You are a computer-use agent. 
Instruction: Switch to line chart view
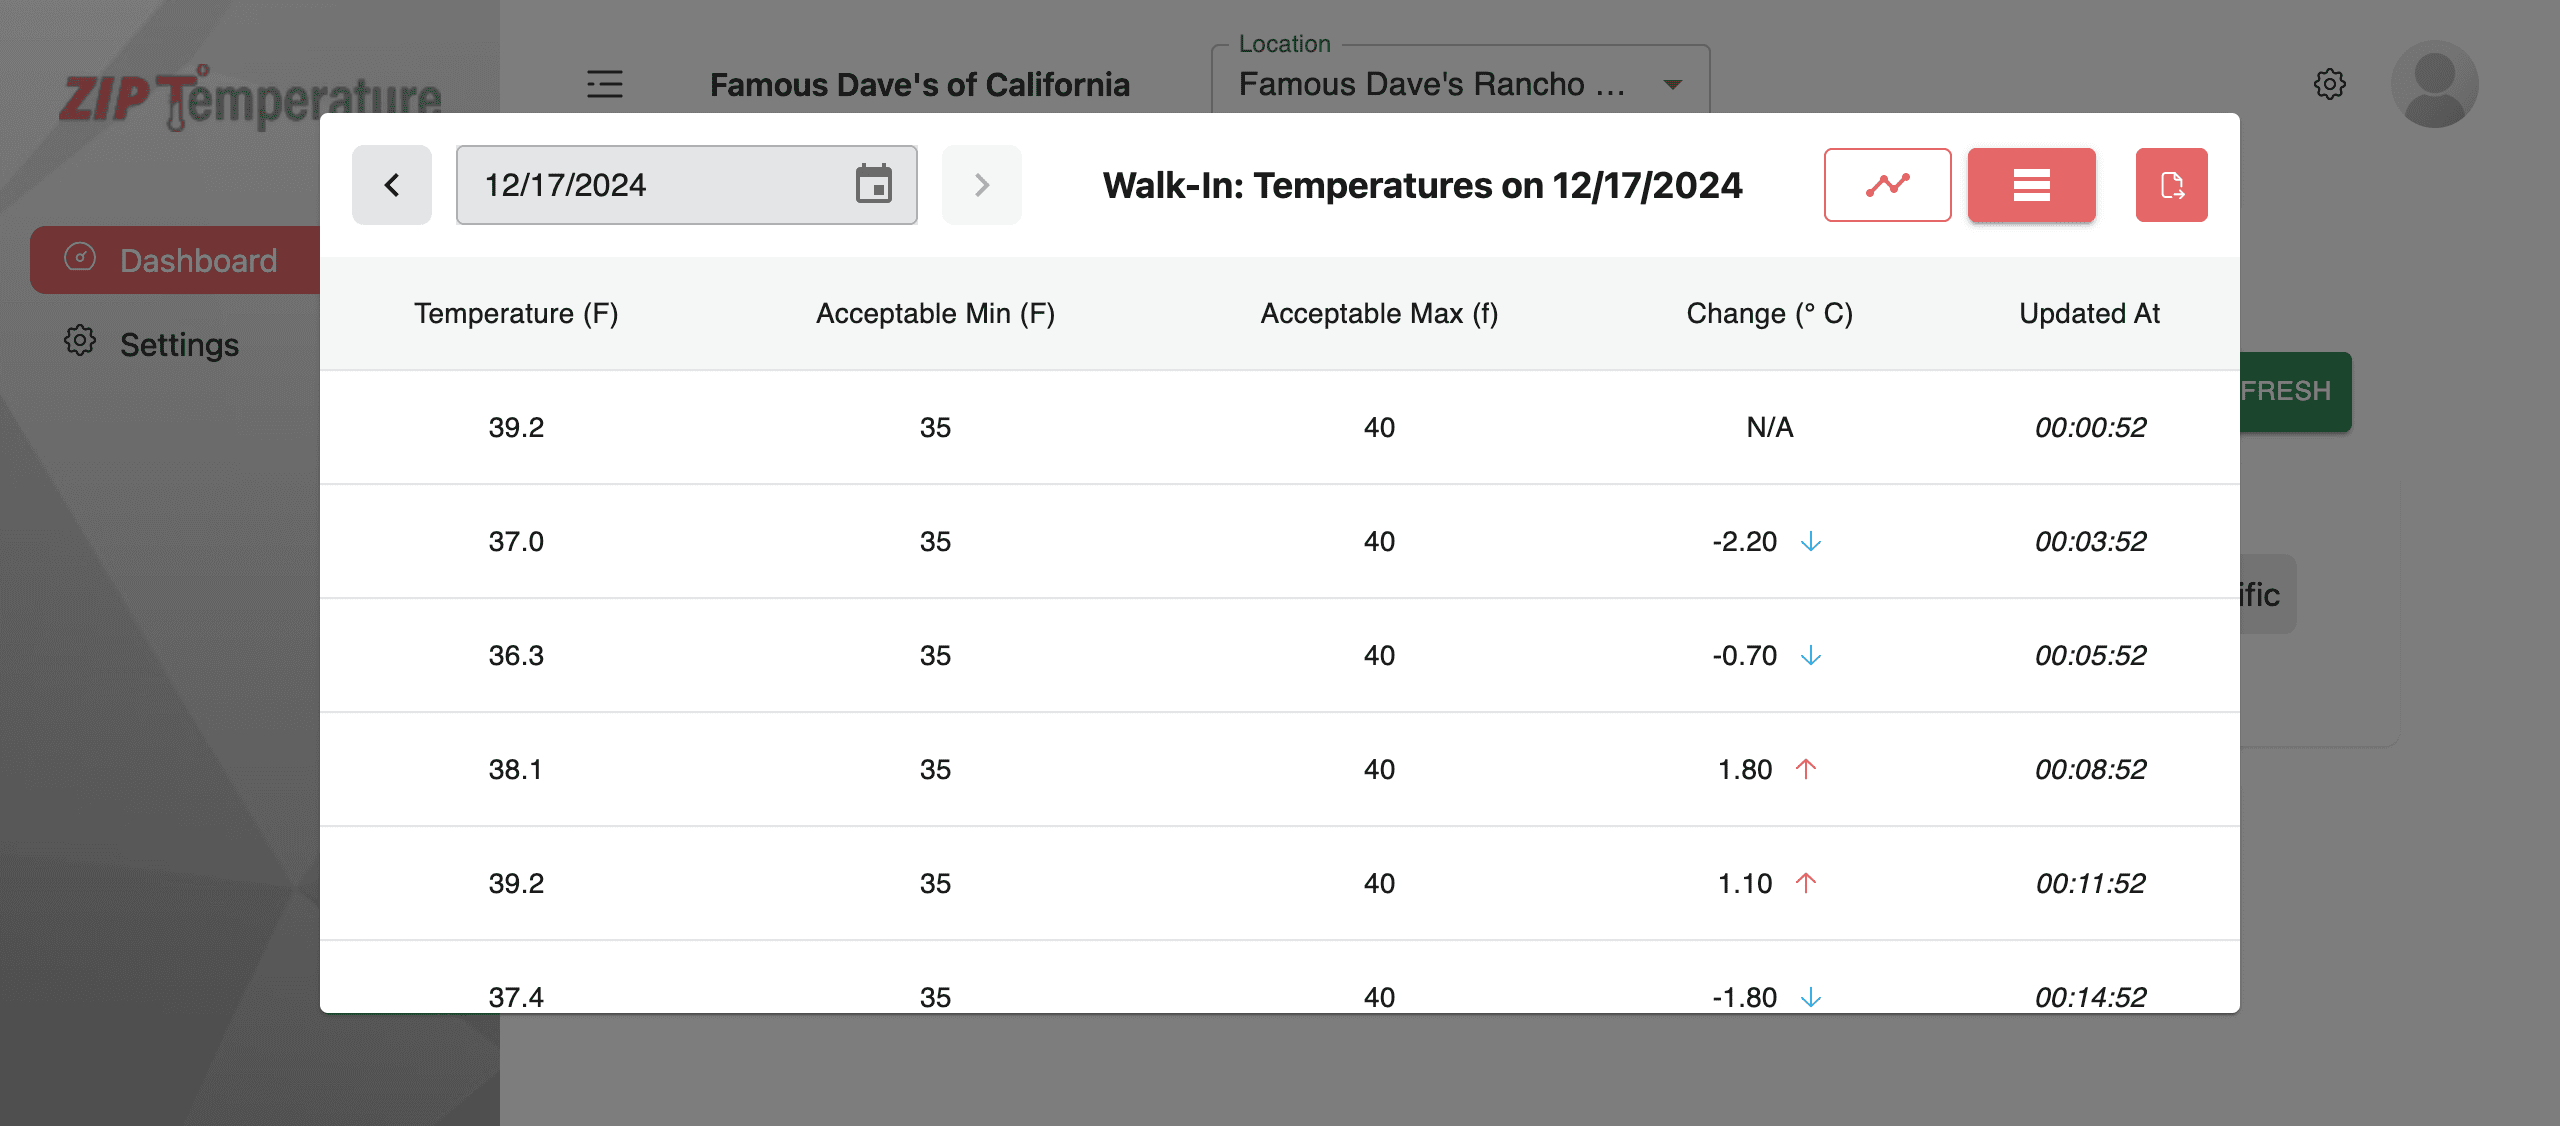[1887, 185]
